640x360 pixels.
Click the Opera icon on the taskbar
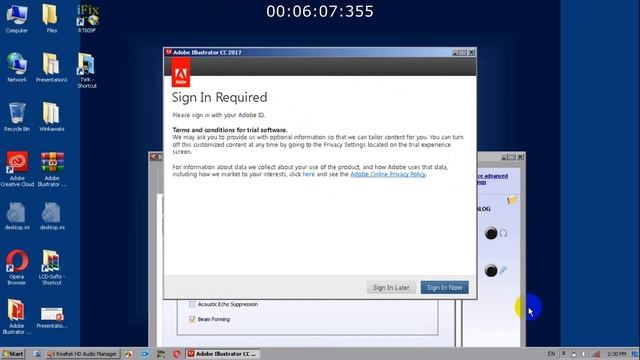(x=176, y=354)
